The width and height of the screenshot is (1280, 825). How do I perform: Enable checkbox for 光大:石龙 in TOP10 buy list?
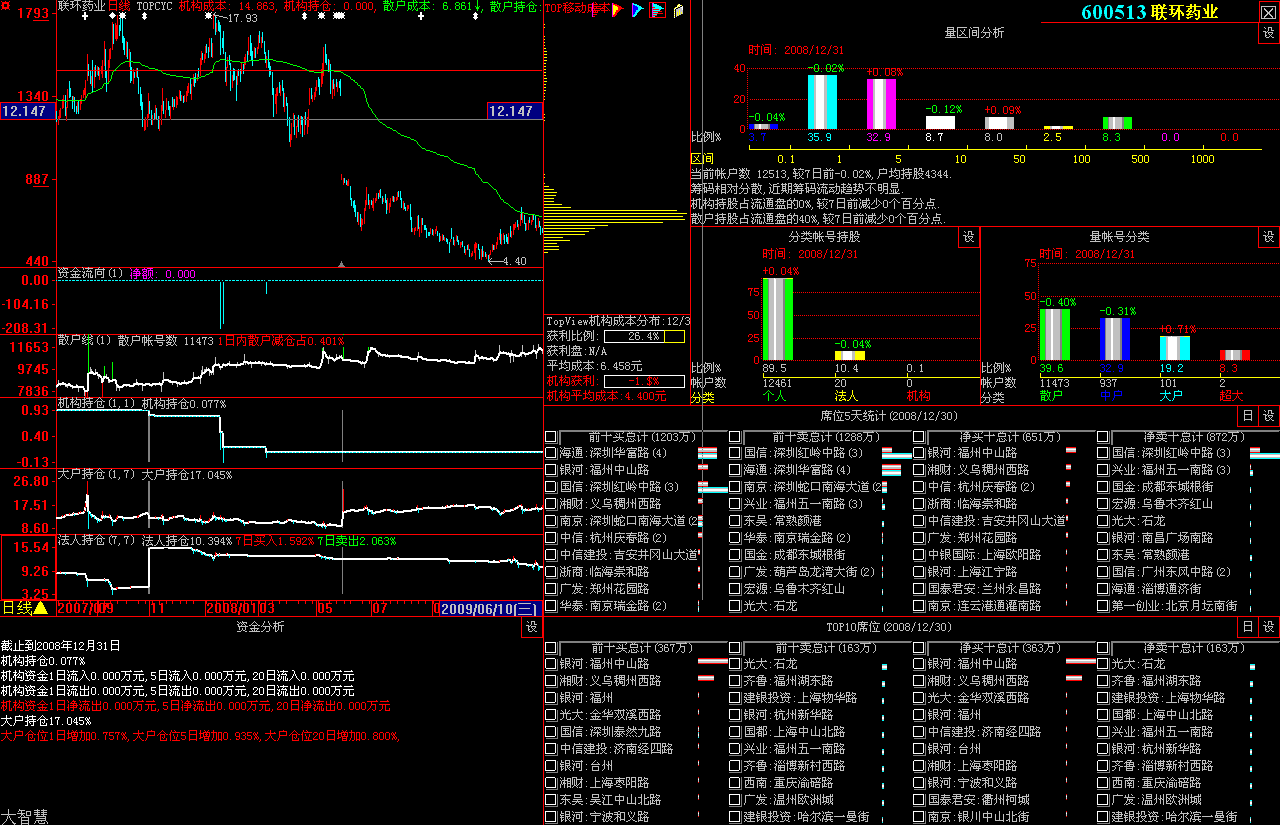tap(735, 664)
